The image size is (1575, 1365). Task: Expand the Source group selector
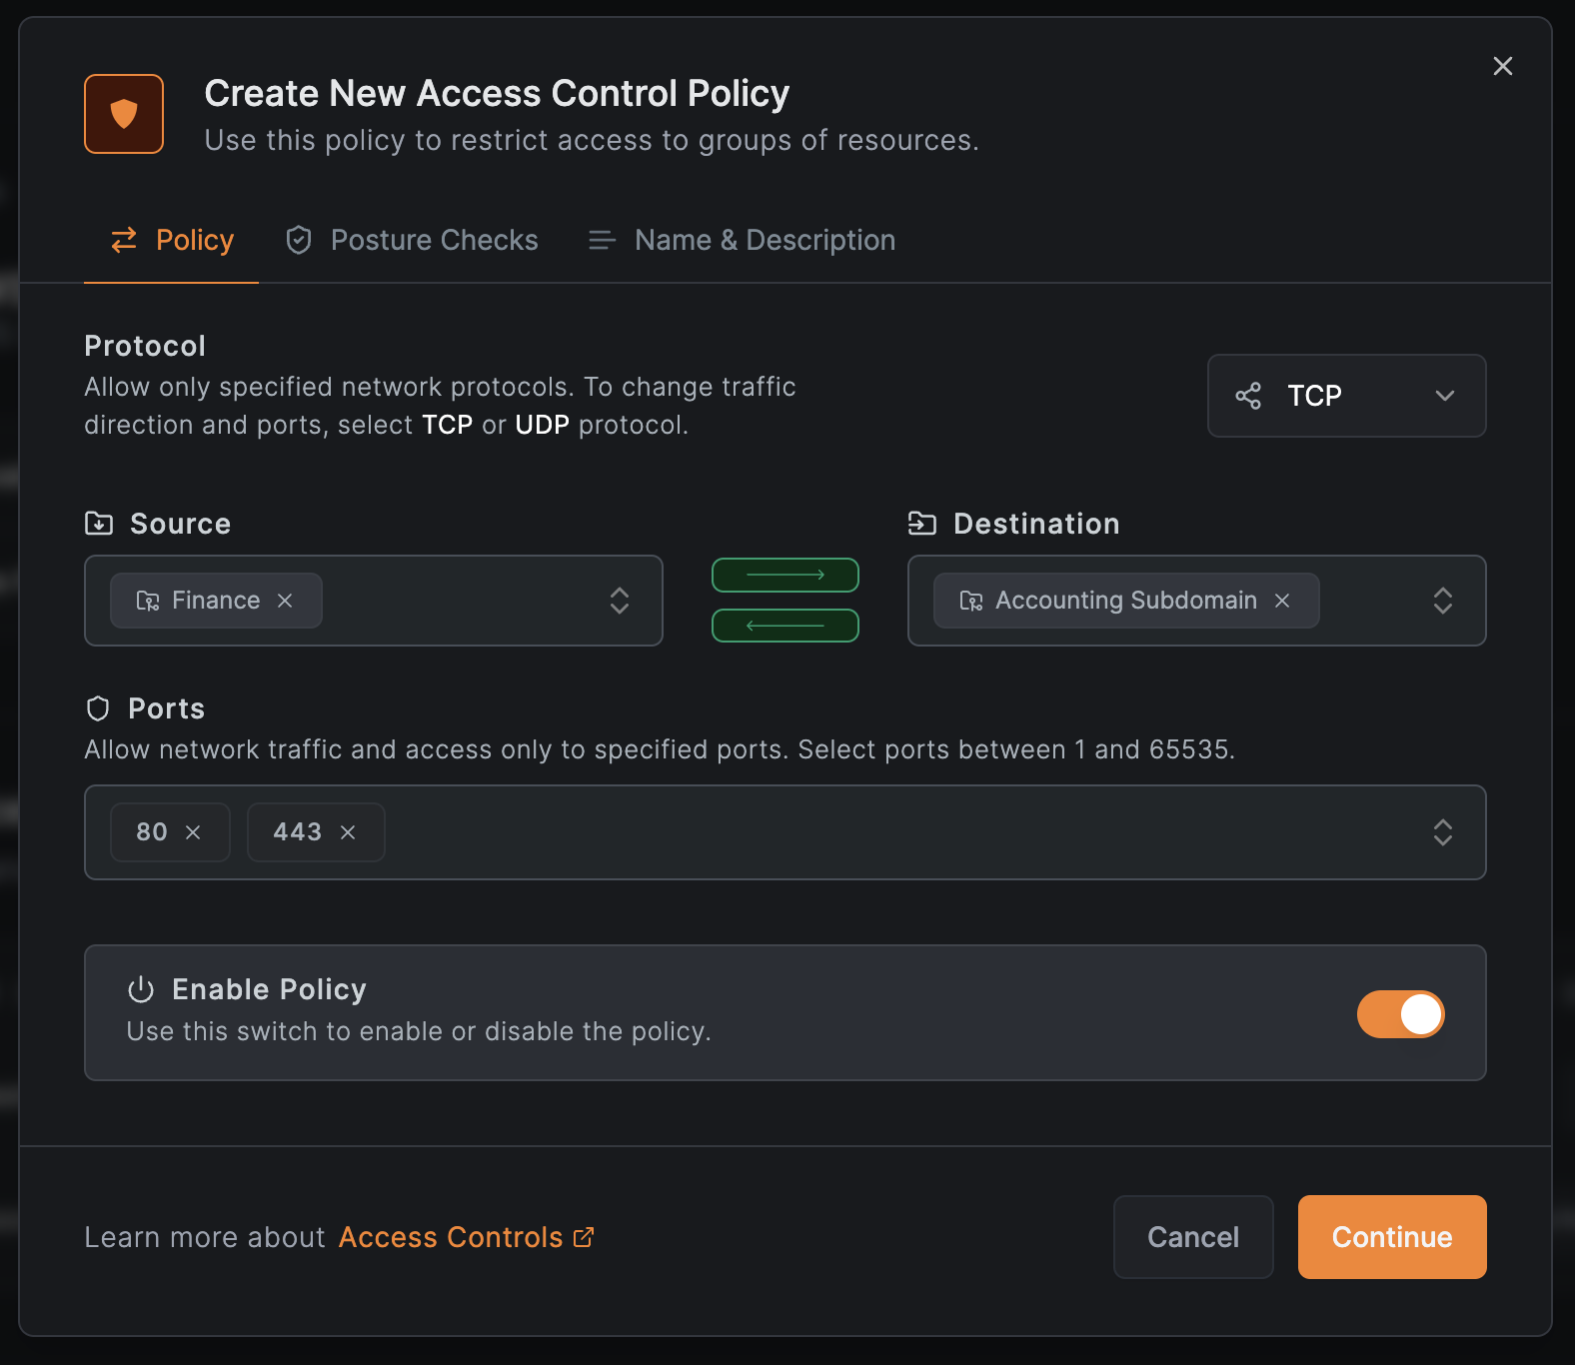[x=619, y=600]
